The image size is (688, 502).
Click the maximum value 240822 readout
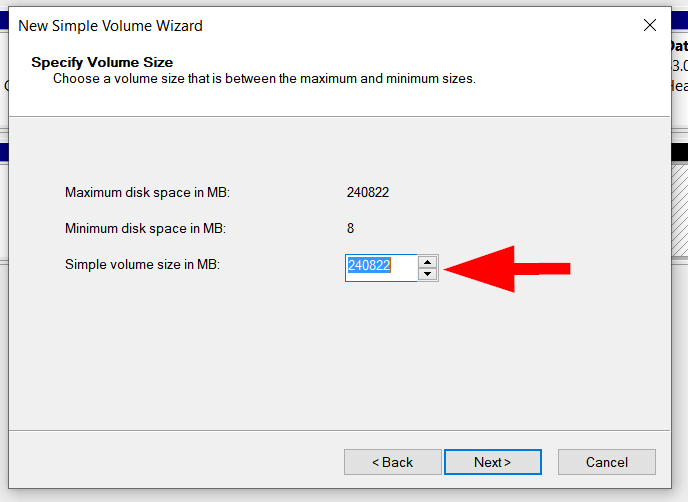[x=368, y=192]
